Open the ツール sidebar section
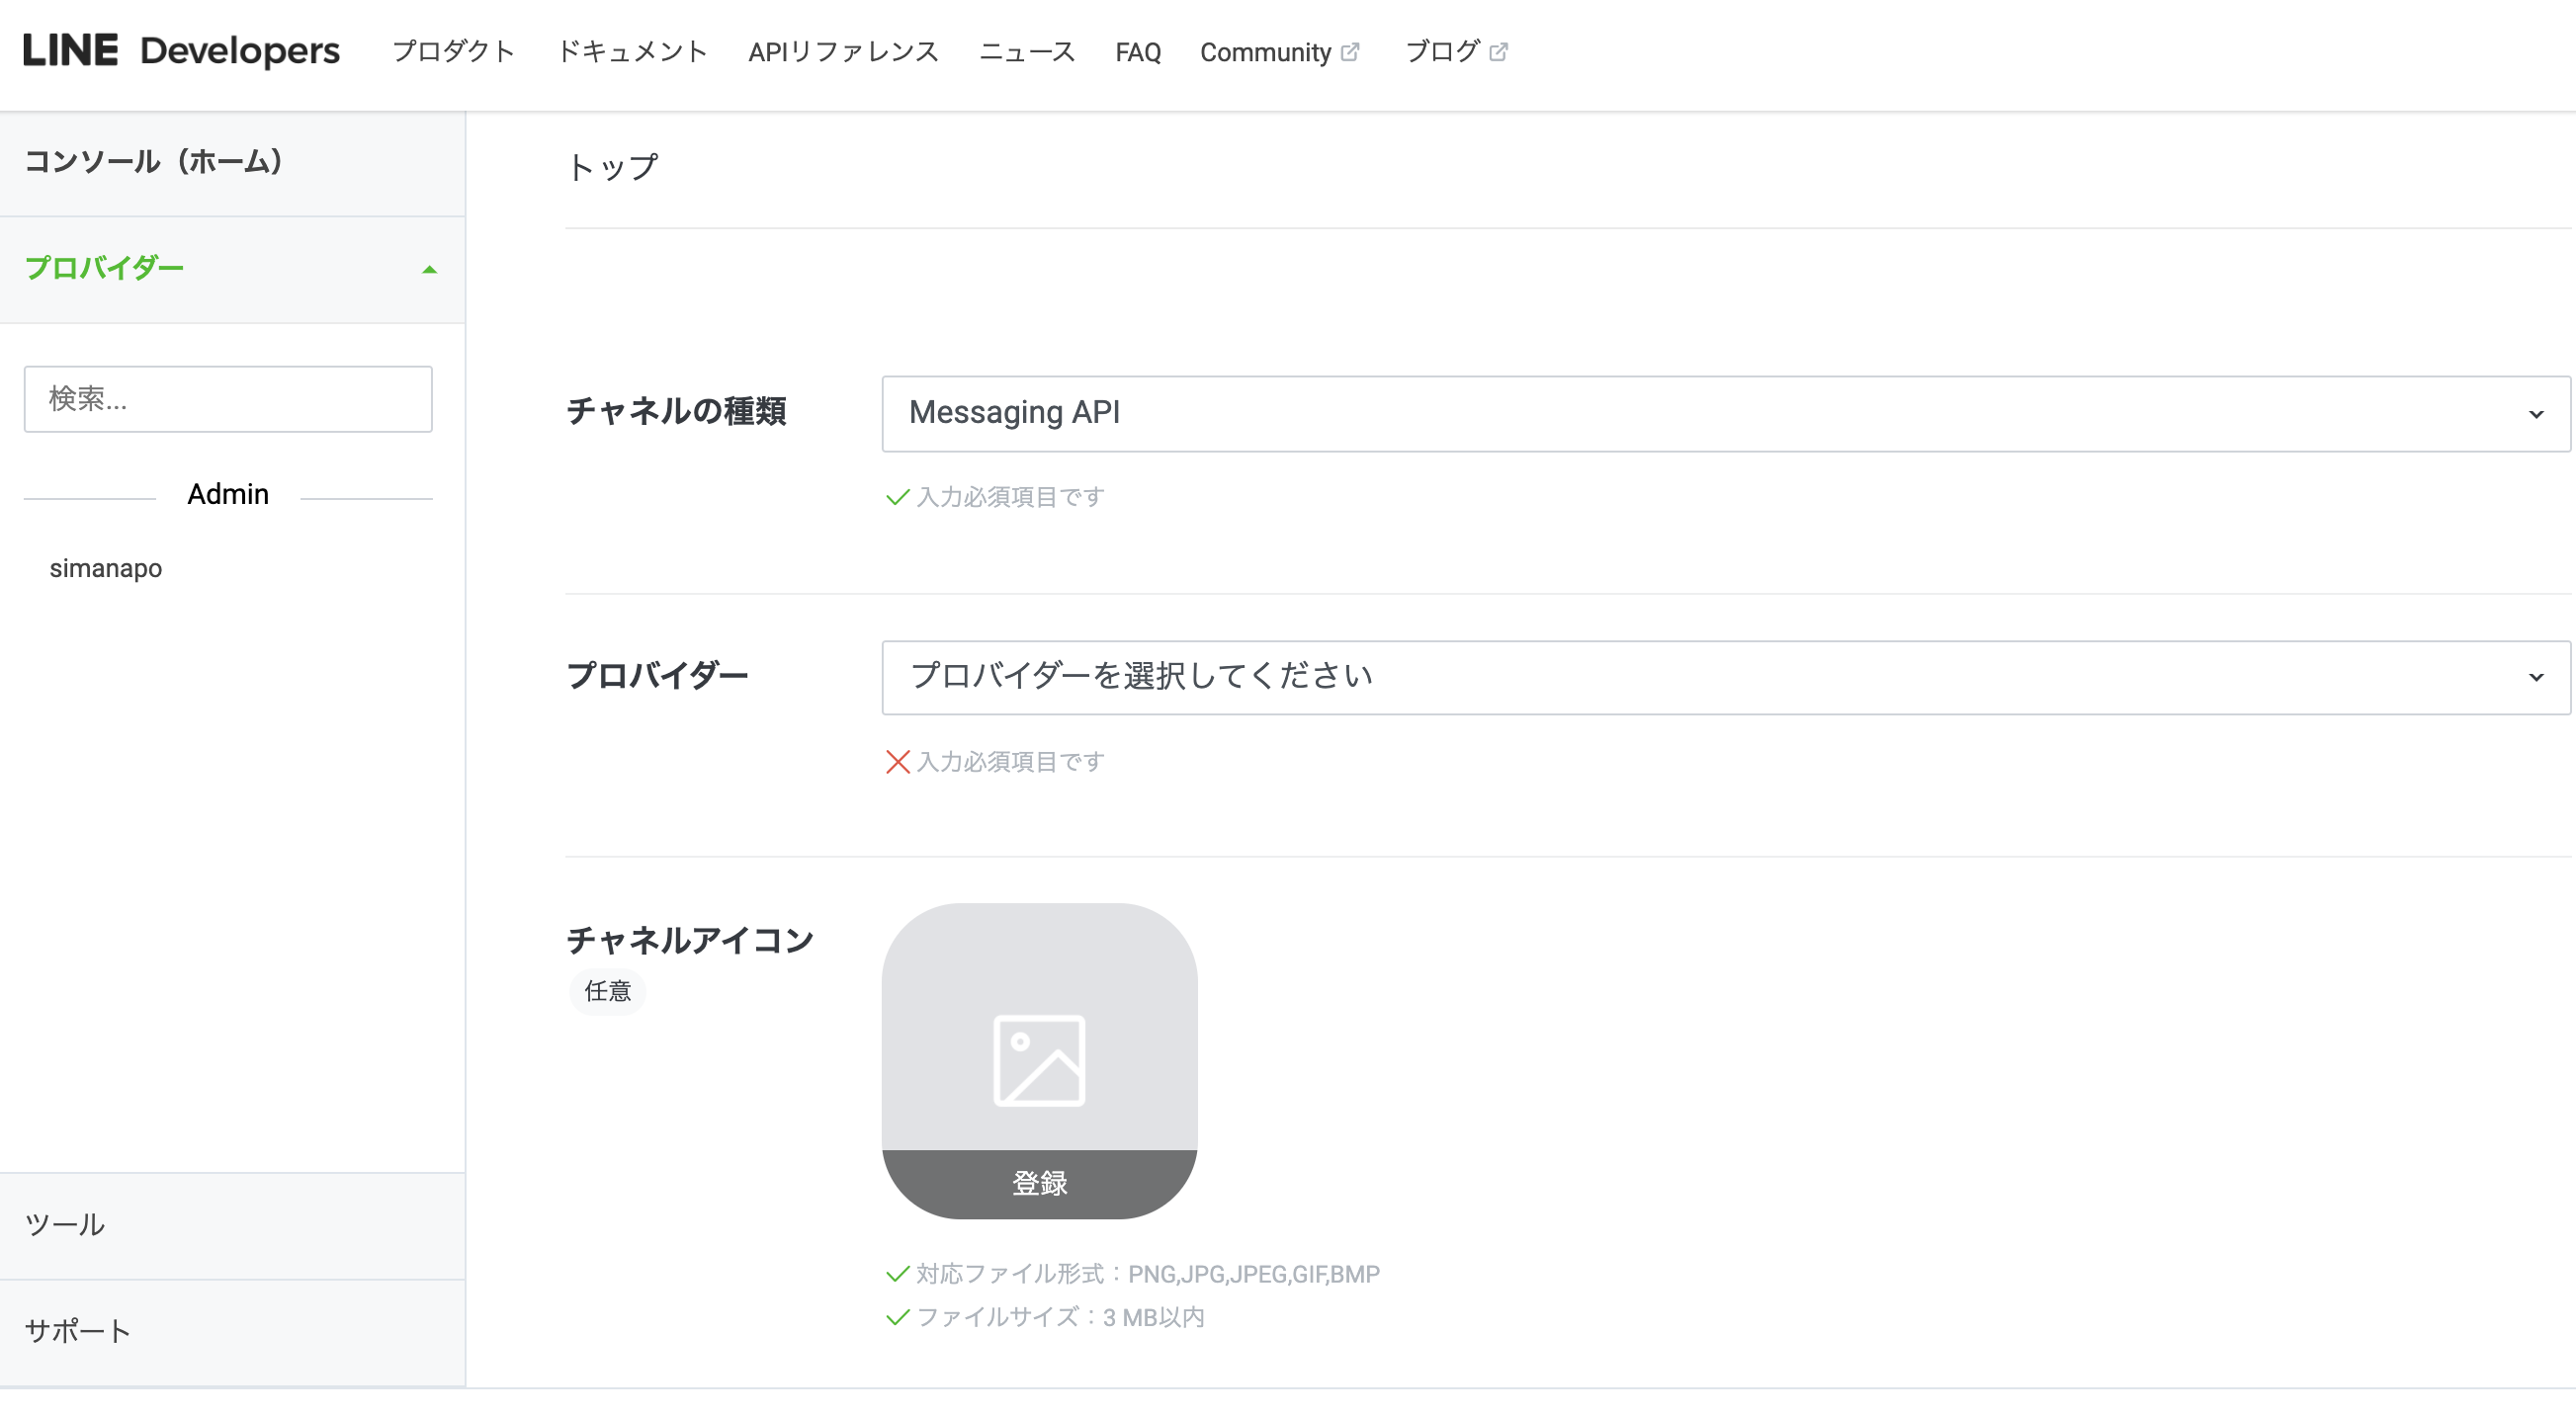2576x1417 pixels. click(x=232, y=1225)
